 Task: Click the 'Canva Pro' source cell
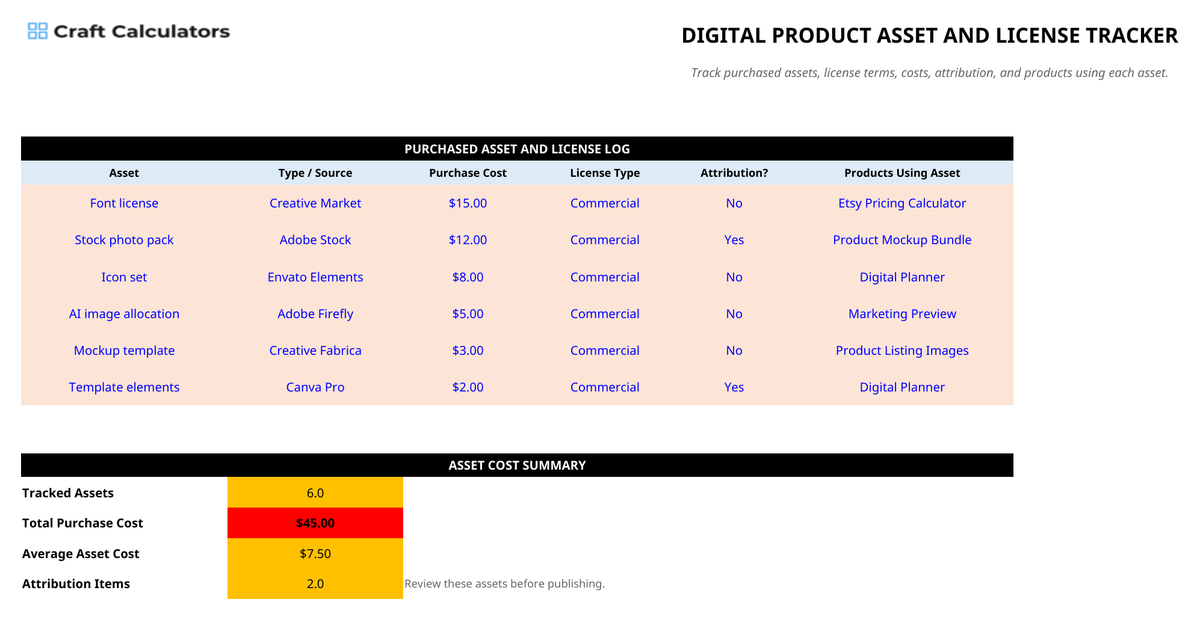(x=315, y=387)
